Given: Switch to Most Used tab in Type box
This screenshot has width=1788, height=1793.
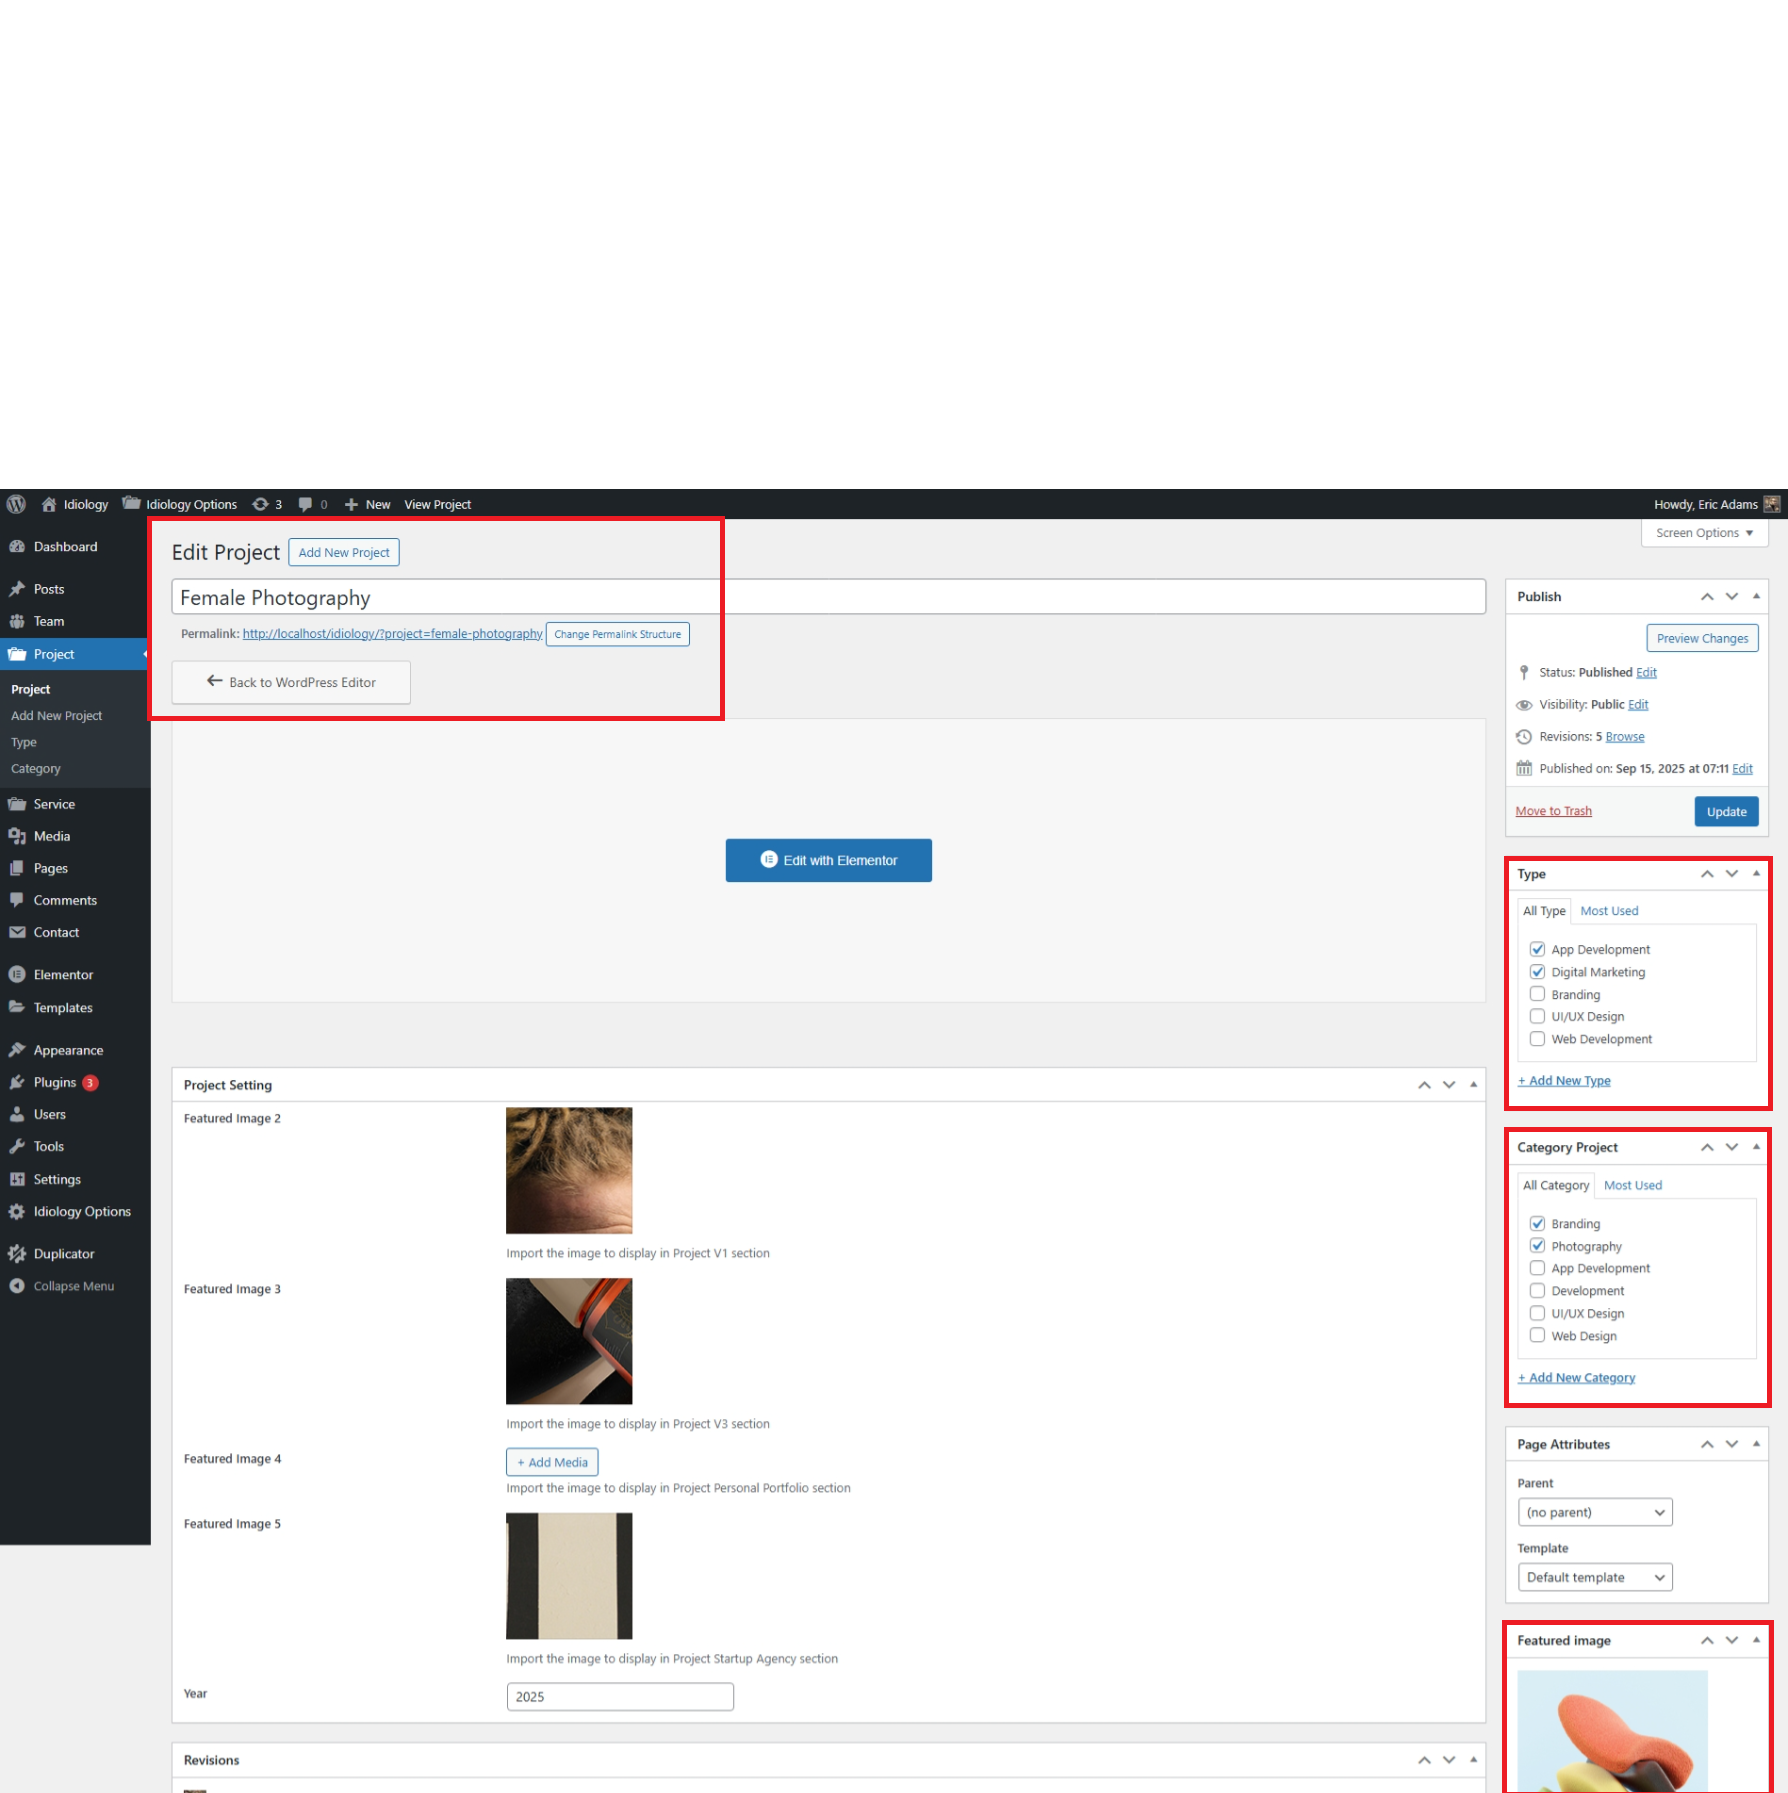Looking at the screenshot, I should click(1609, 911).
